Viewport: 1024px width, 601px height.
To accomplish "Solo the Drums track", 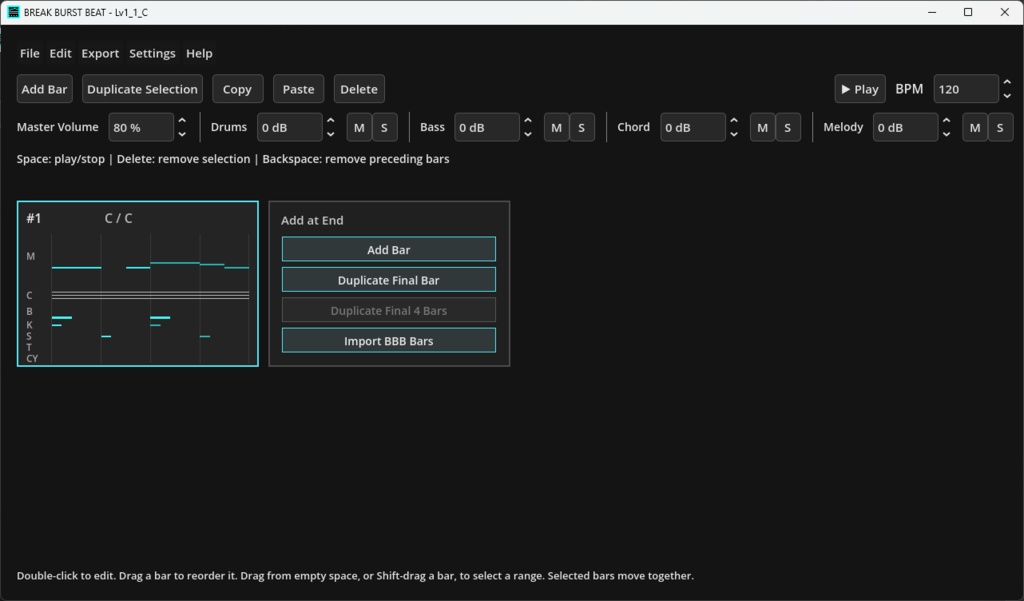I will pos(385,127).
